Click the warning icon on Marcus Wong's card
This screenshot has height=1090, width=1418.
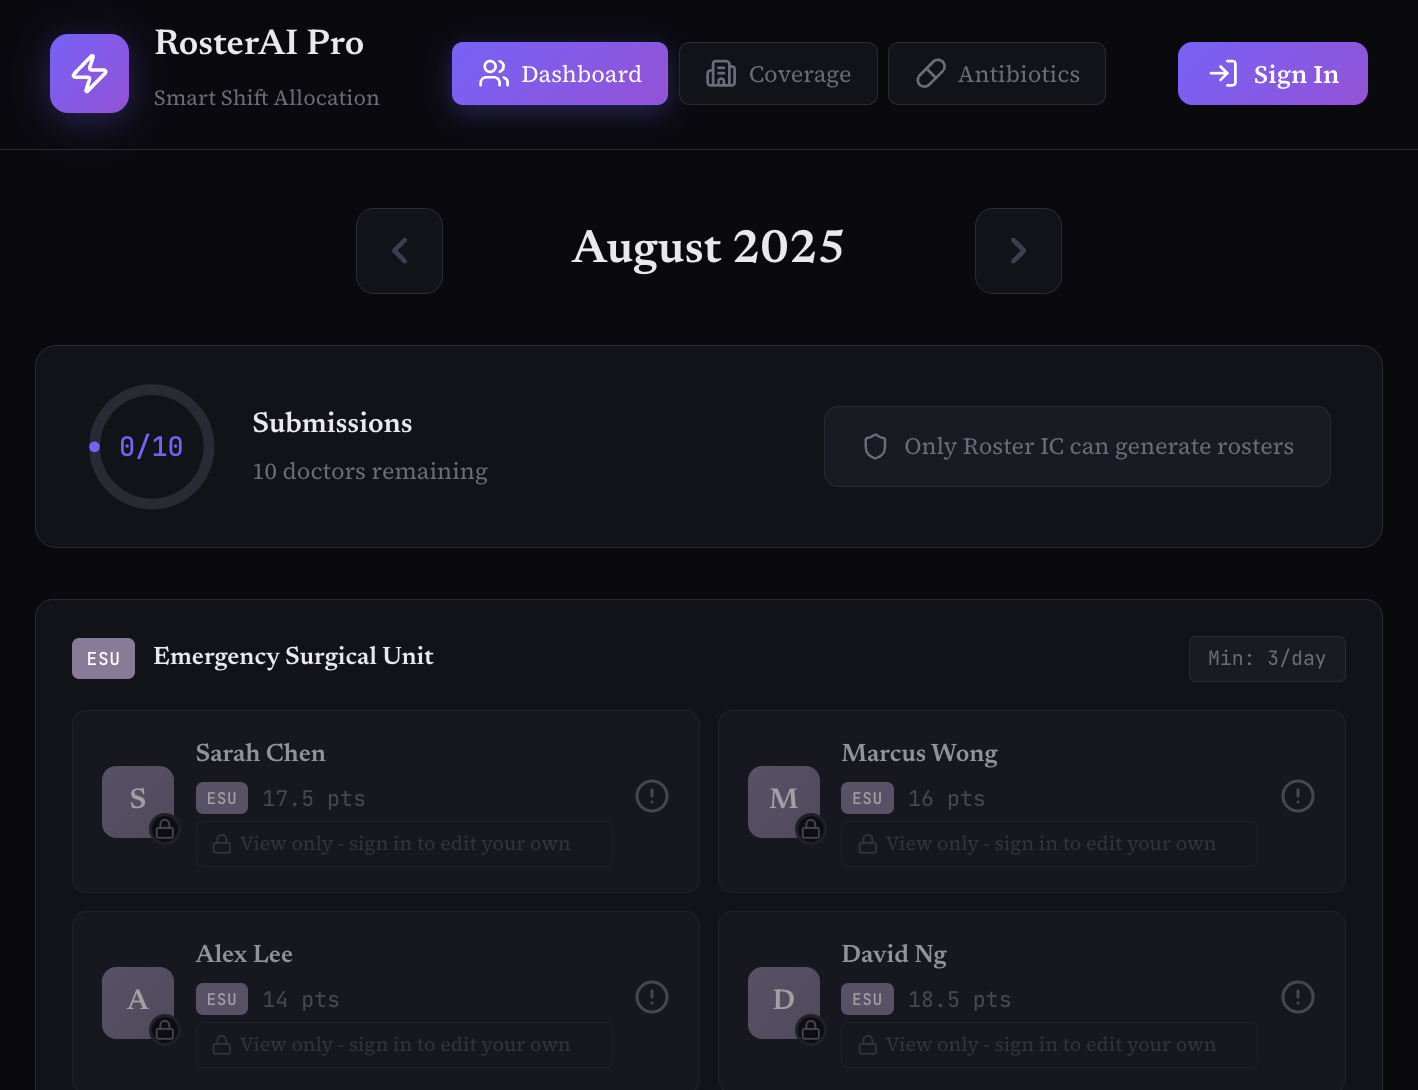pos(1297,796)
